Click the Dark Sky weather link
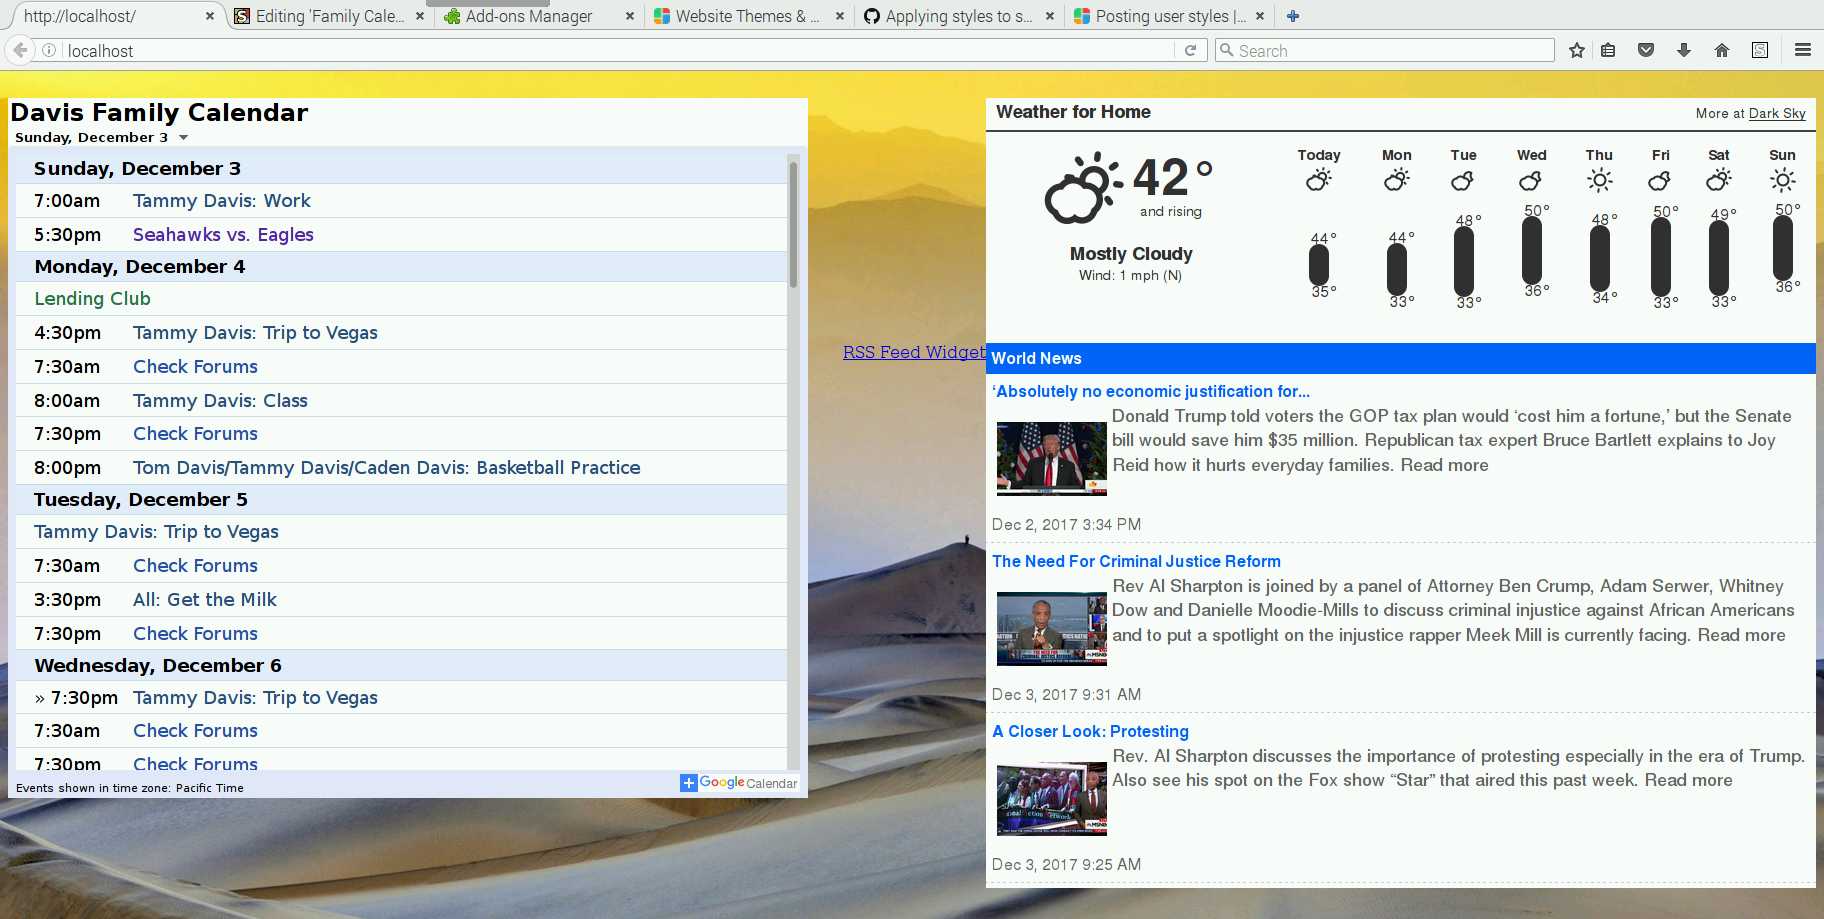The width and height of the screenshot is (1824, 919). pos(1776,113)
